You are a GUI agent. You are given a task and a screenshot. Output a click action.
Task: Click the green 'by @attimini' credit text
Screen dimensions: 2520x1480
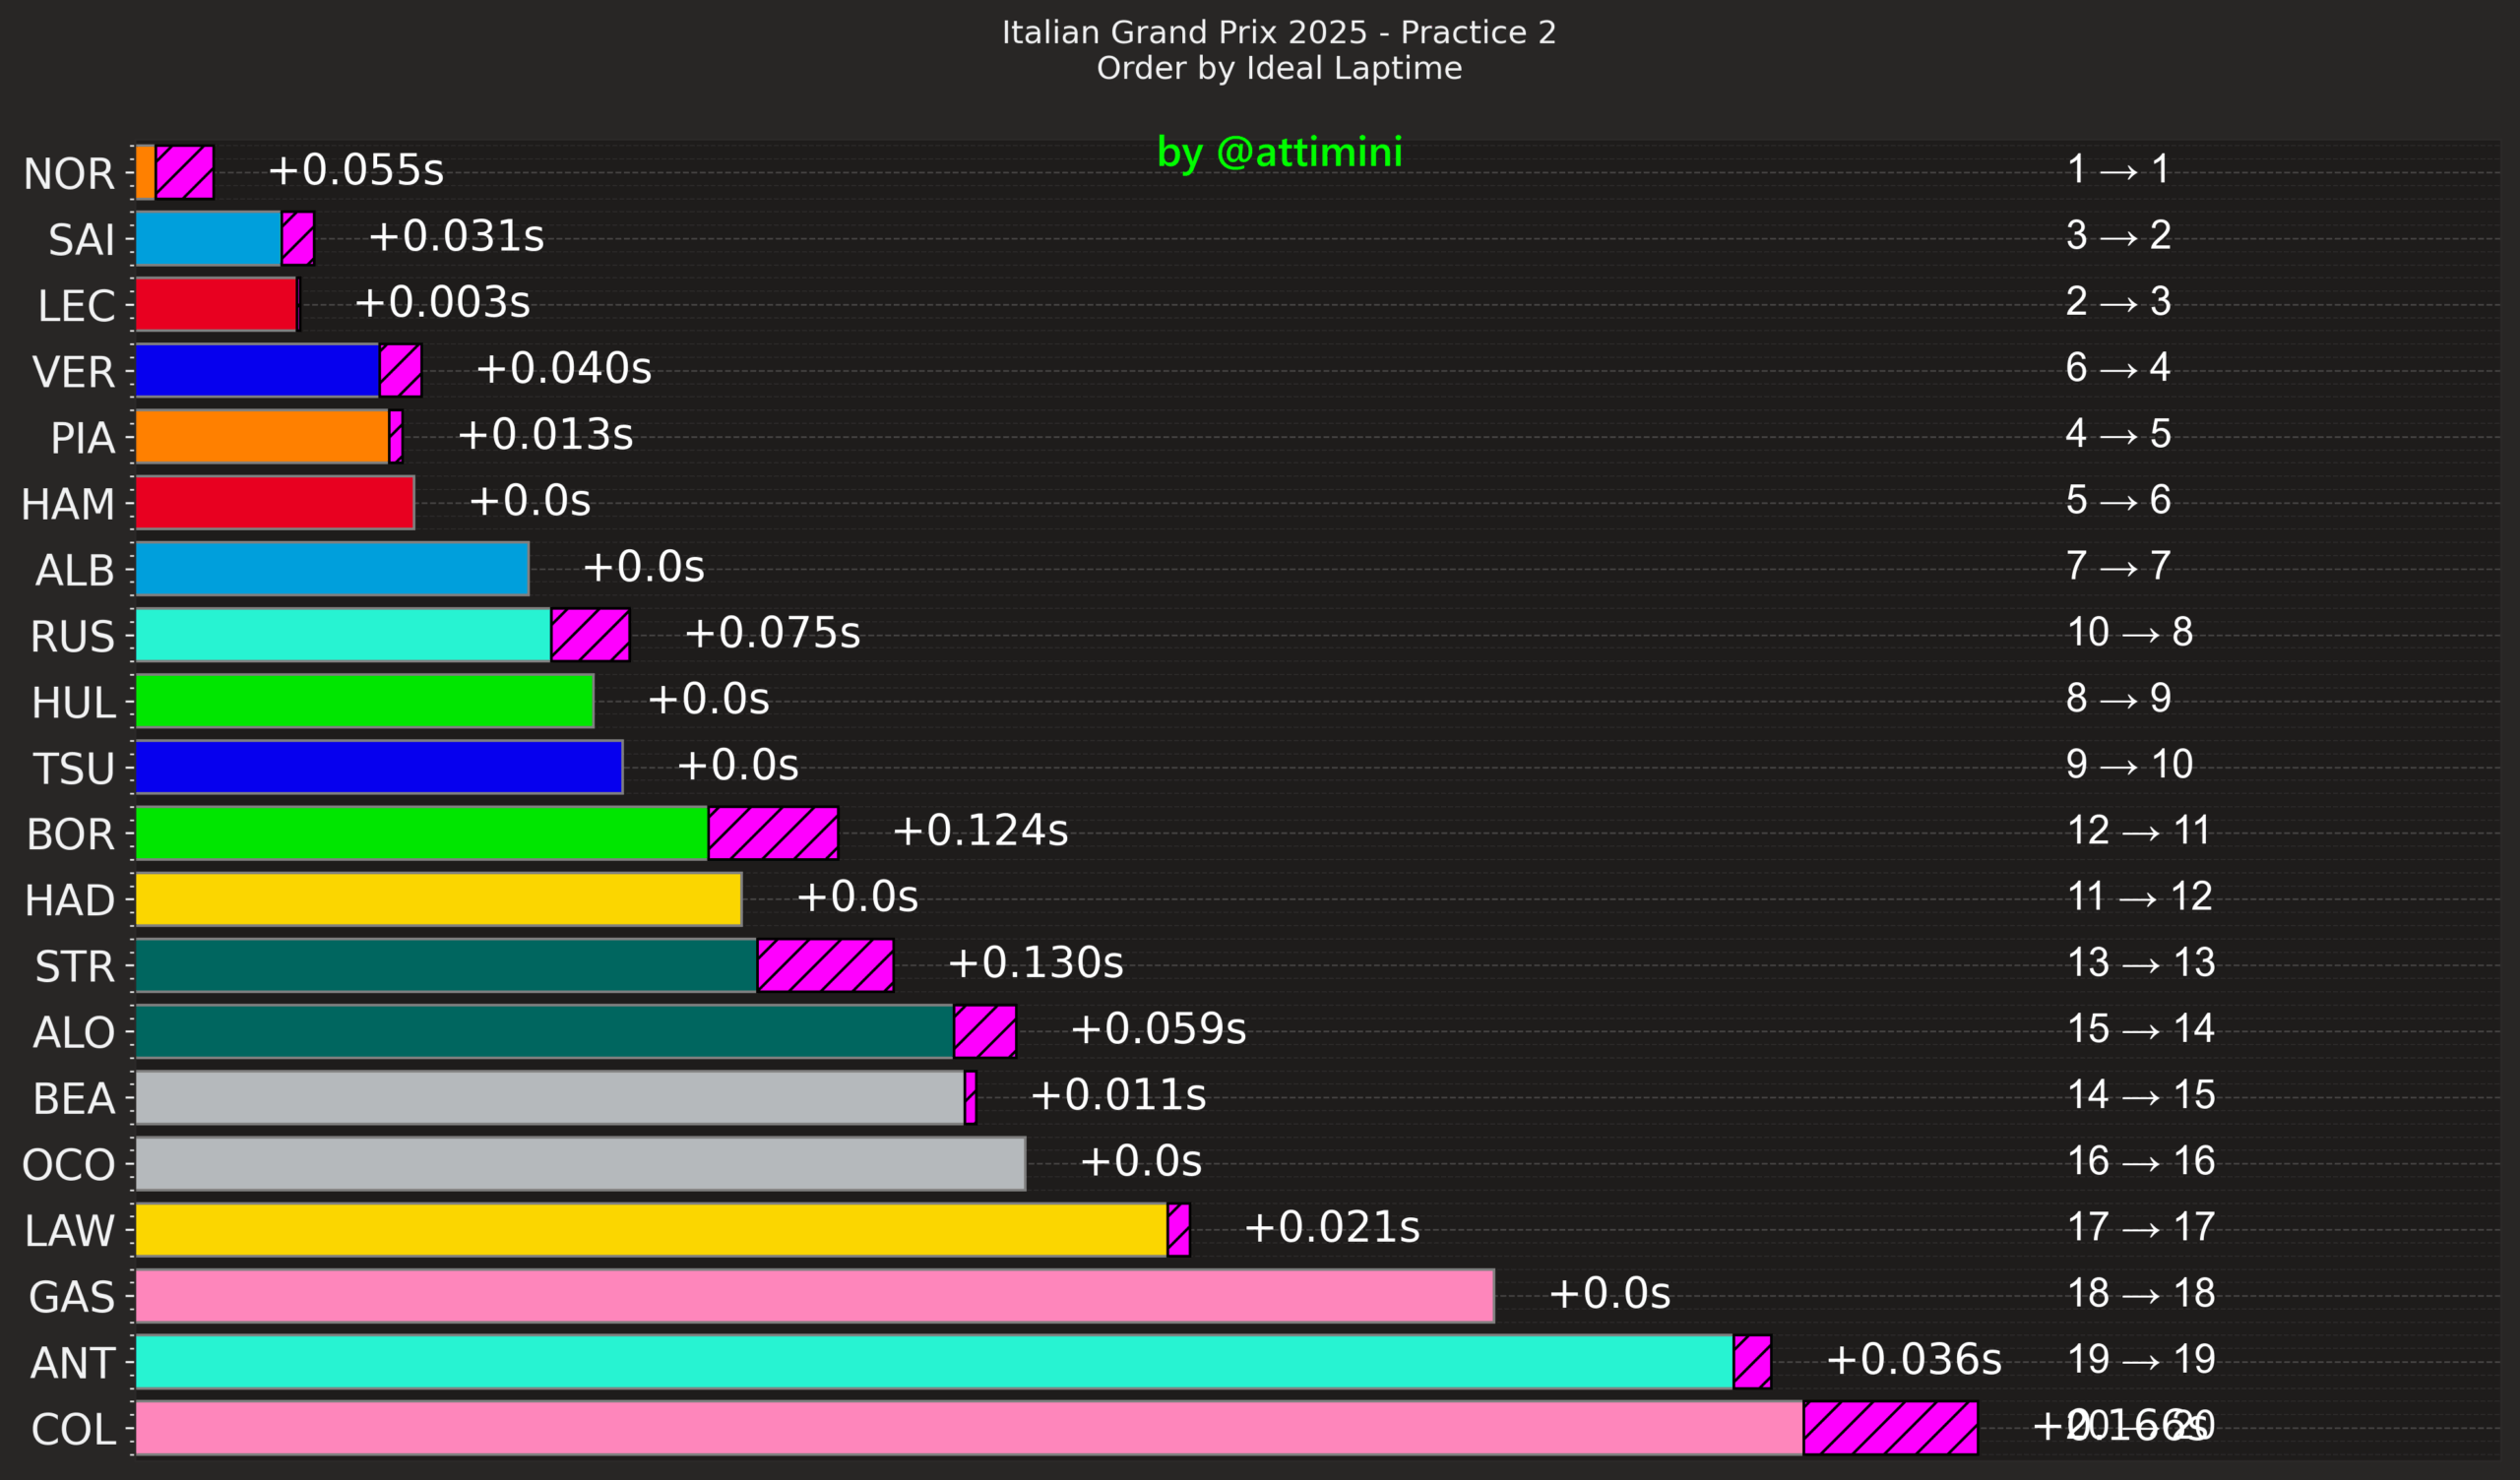(x=1279, y=152)
